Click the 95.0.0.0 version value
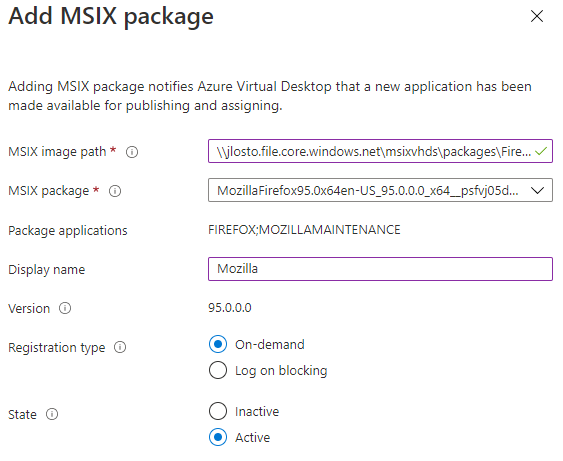Viewport: 563px width, 461px height. [x=230, y=308]
